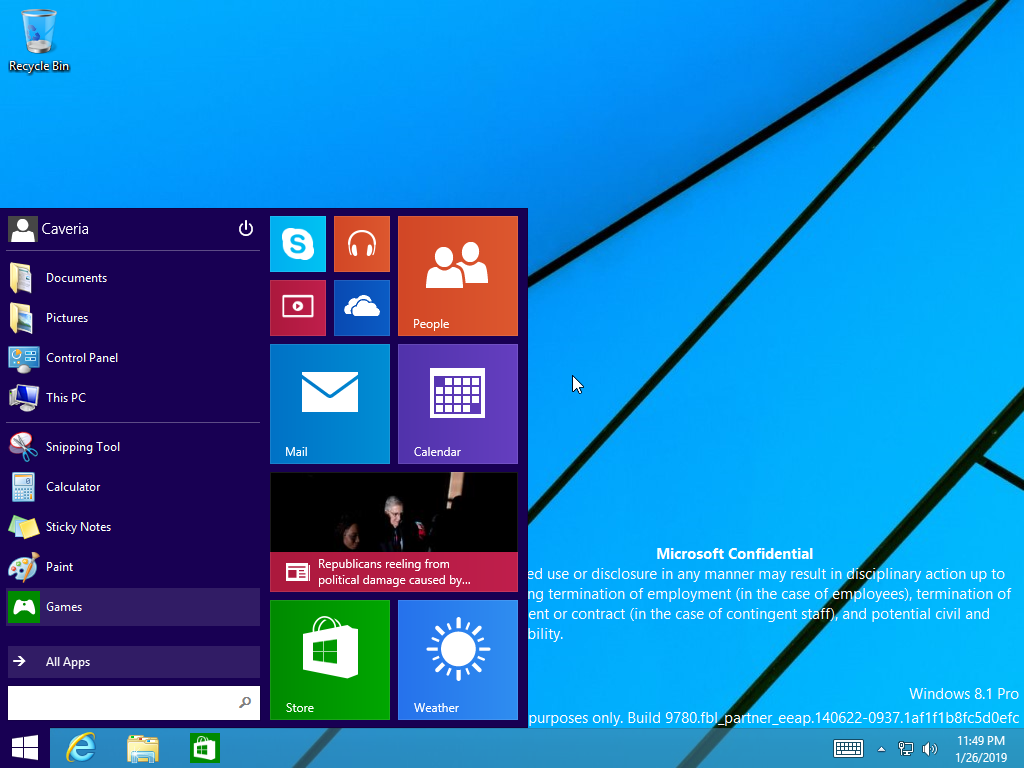Launch the Music headphones tile
Viewport: 1024px width, 768px height.
(361, 244)
